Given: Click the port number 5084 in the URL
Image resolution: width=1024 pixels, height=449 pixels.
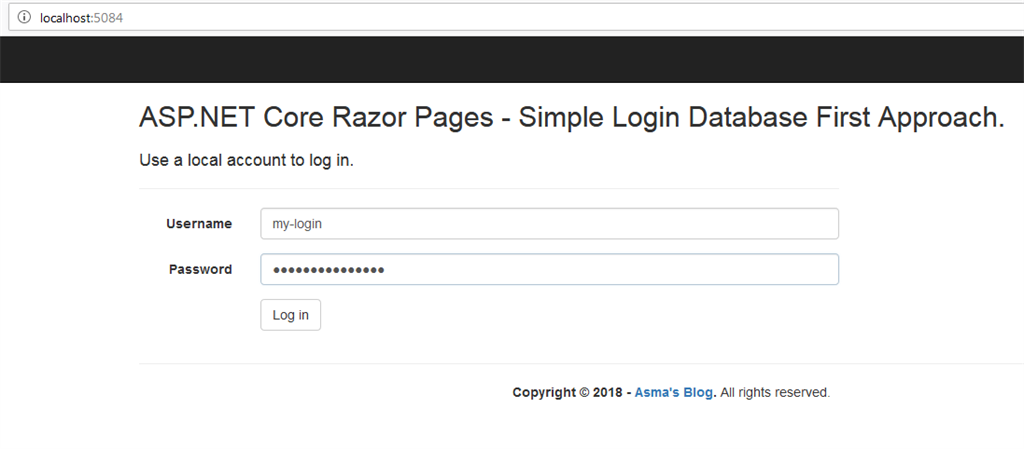Looking at the screenshot, I should tap(108, 18).
